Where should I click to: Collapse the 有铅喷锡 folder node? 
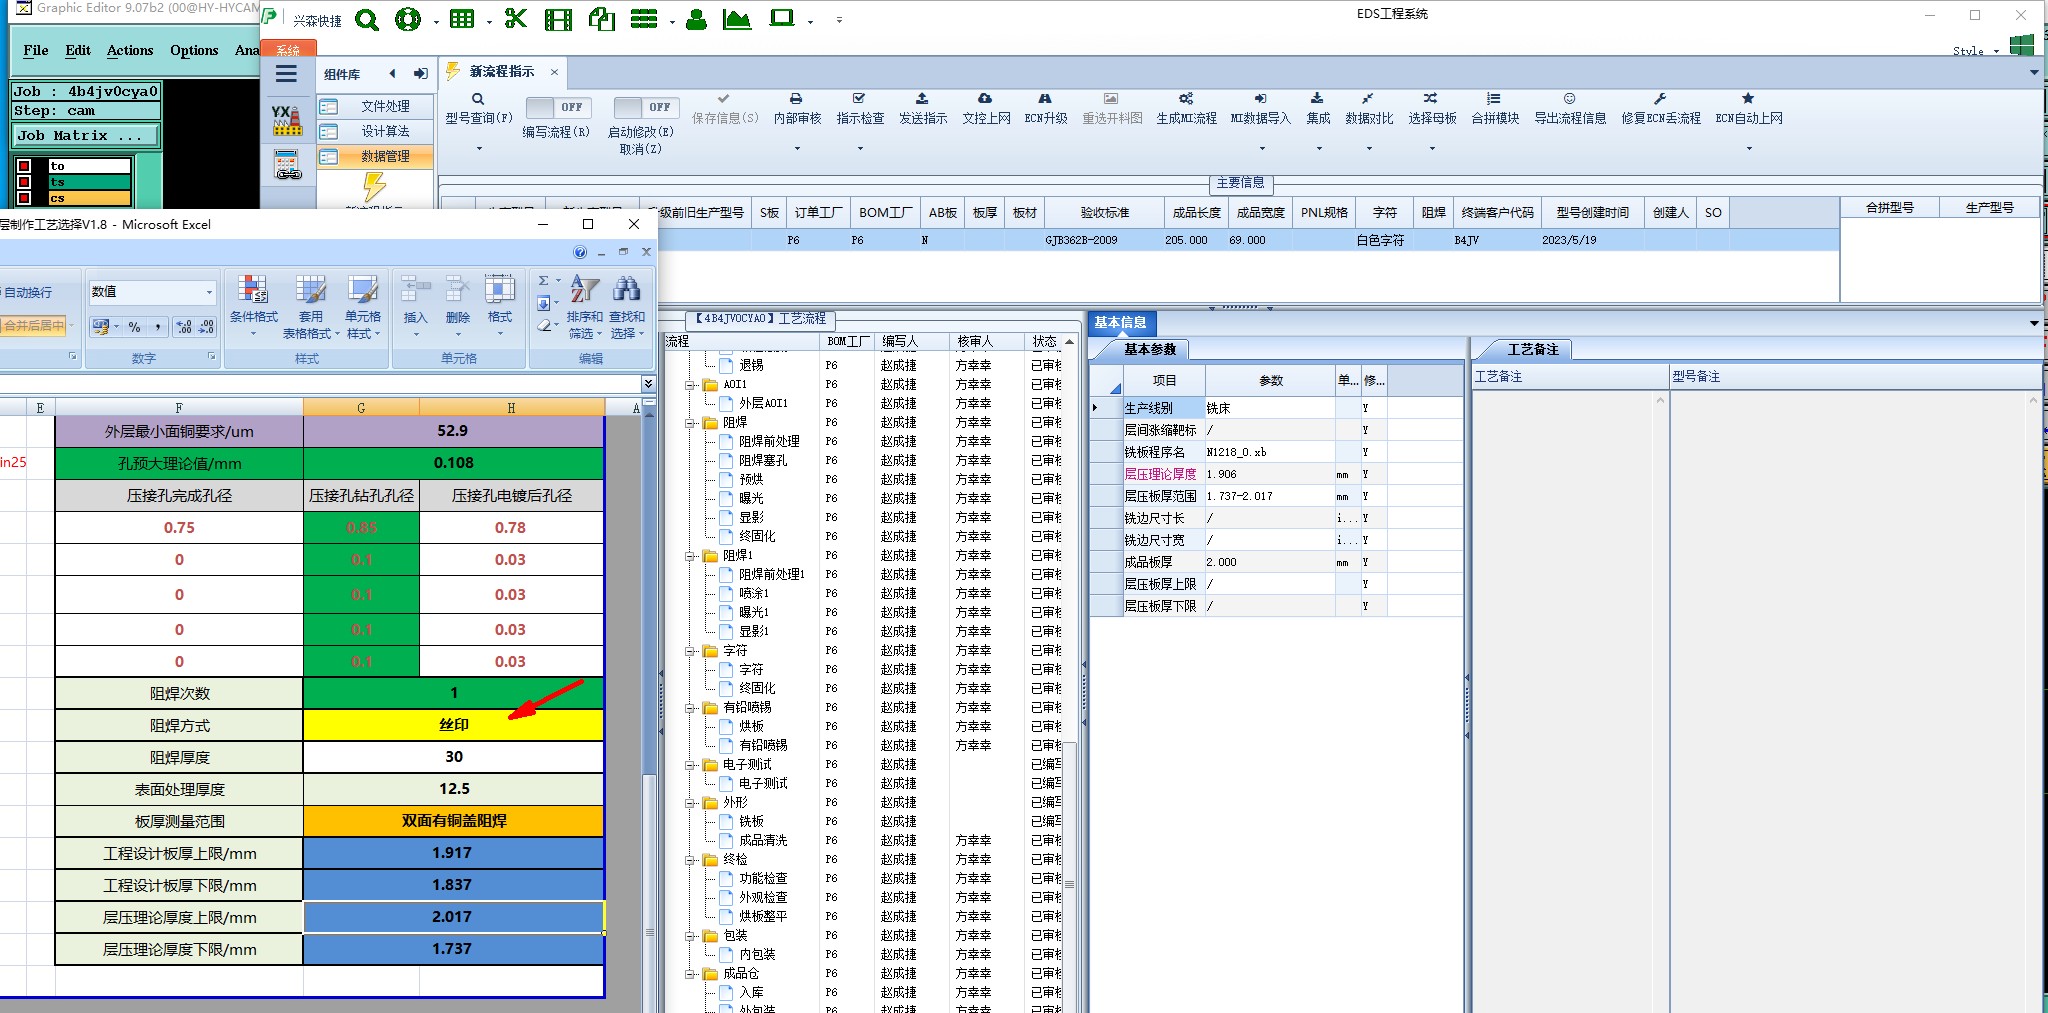click(x=691, y=707)
